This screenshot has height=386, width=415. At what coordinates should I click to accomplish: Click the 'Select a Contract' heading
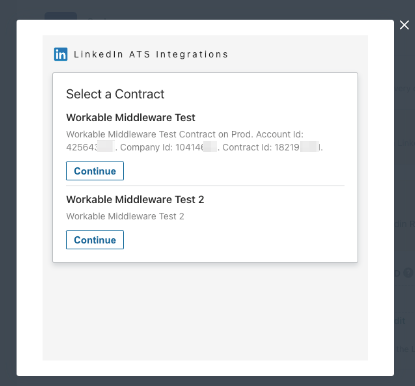click(x=115, y=94)
